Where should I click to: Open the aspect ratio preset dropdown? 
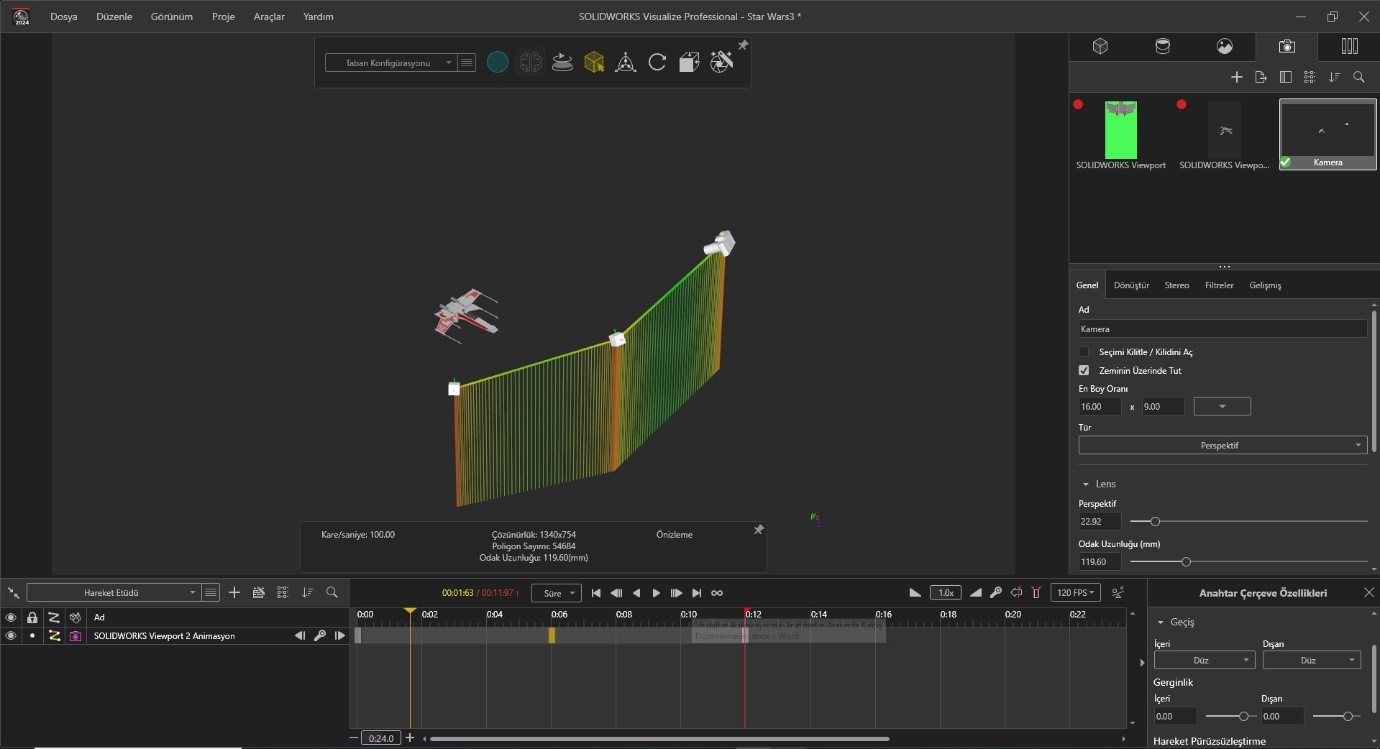click(1222, 406)
